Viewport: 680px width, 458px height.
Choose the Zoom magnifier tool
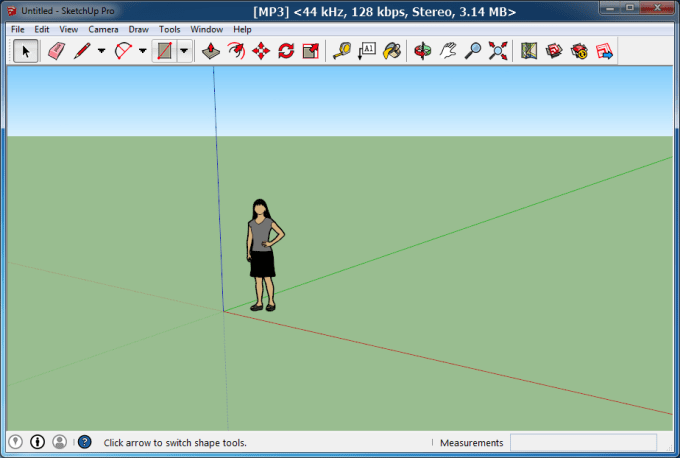473,51
